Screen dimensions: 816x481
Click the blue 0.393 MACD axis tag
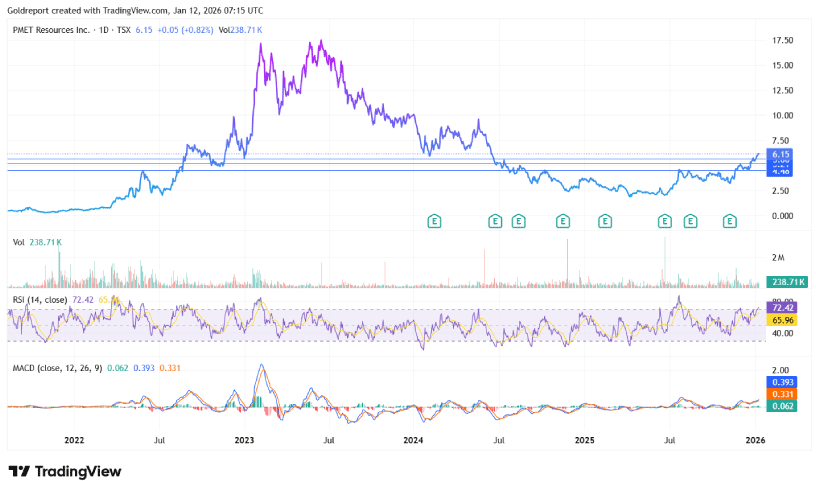tap(780, 382)
